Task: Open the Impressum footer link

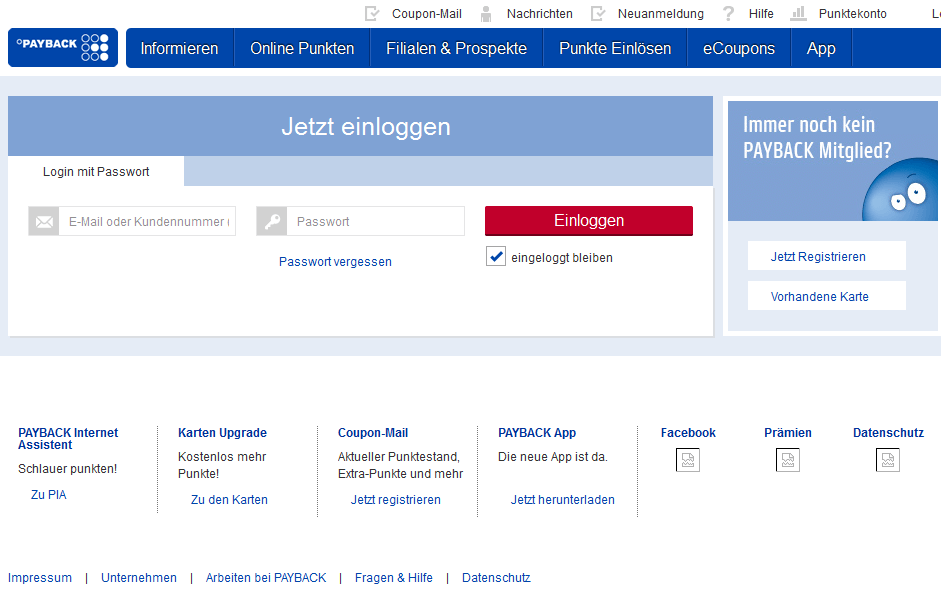Action: pos(40,578)
